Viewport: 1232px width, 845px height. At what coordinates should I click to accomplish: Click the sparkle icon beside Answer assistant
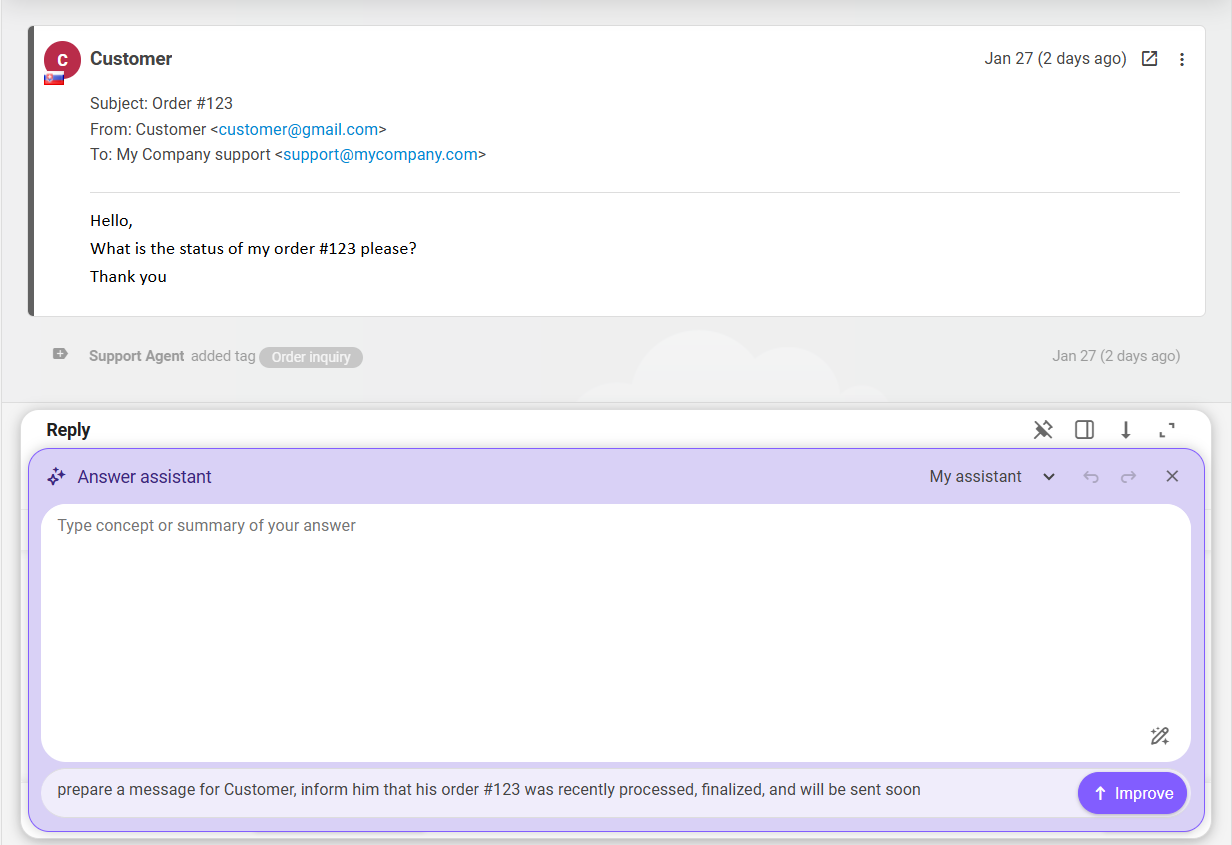click(57, 477)
